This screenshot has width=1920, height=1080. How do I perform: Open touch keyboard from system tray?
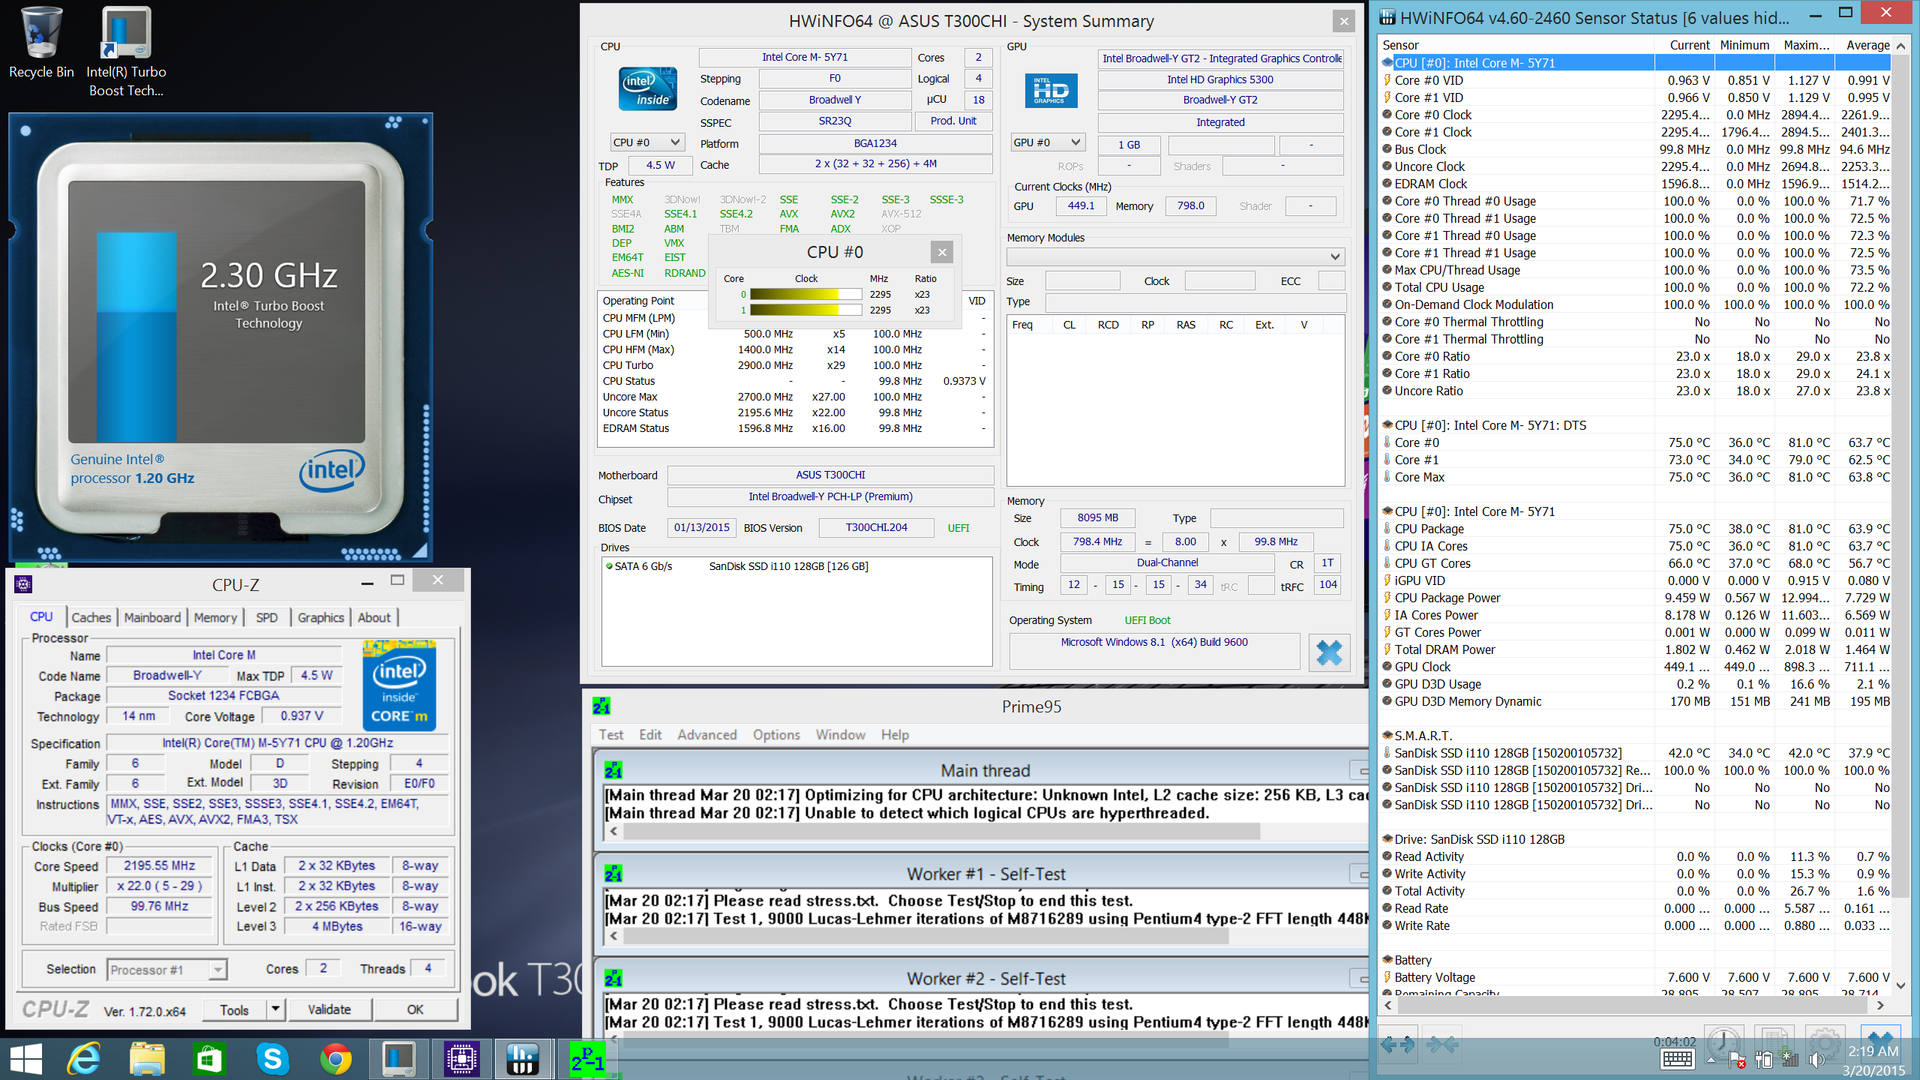coord(1676,1059)
